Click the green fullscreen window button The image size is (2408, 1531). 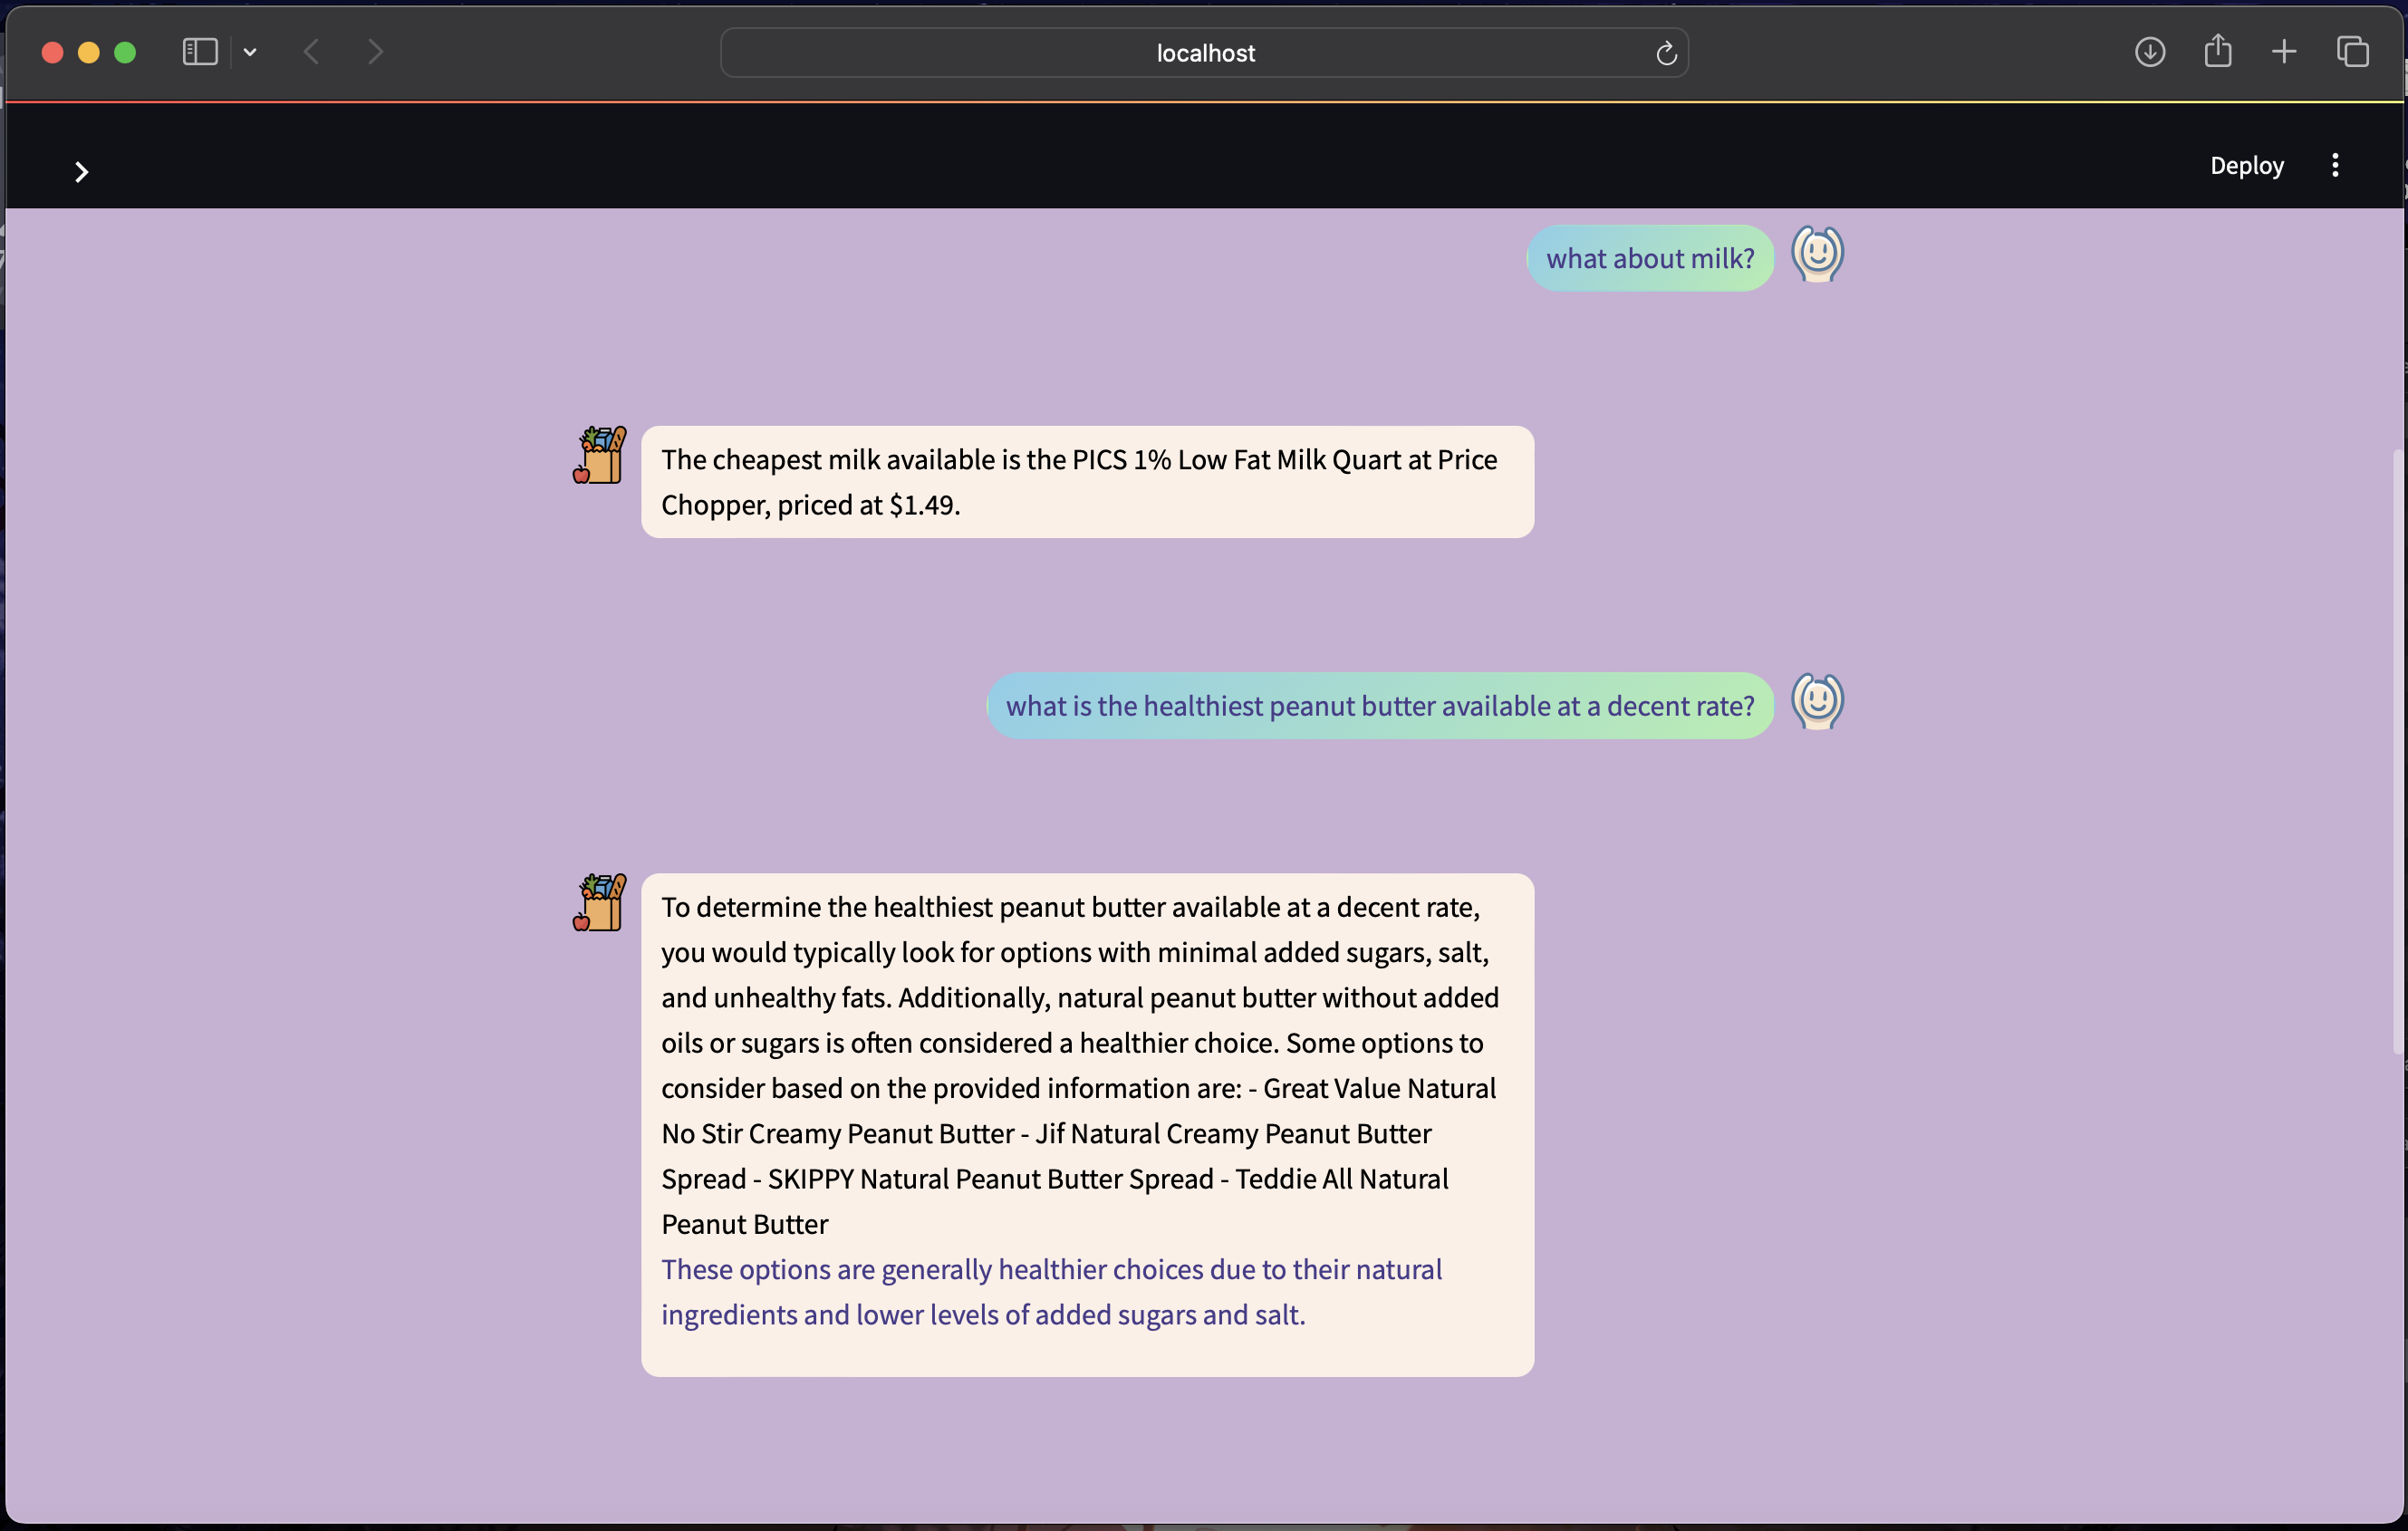pyautogui.click(x=125, y=53)
